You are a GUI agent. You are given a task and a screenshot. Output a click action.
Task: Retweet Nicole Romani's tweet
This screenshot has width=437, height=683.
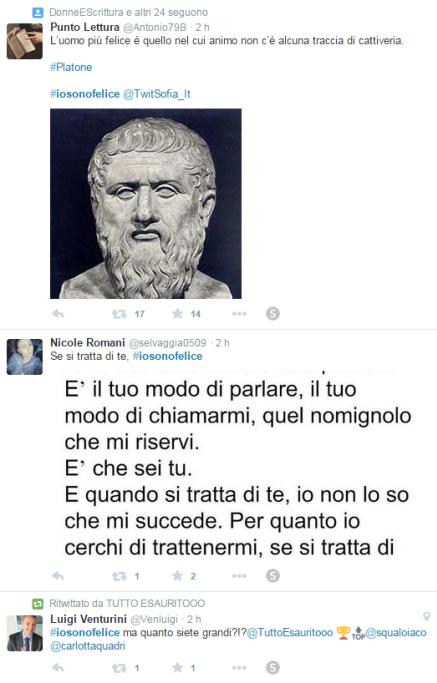tap(119, 576)
